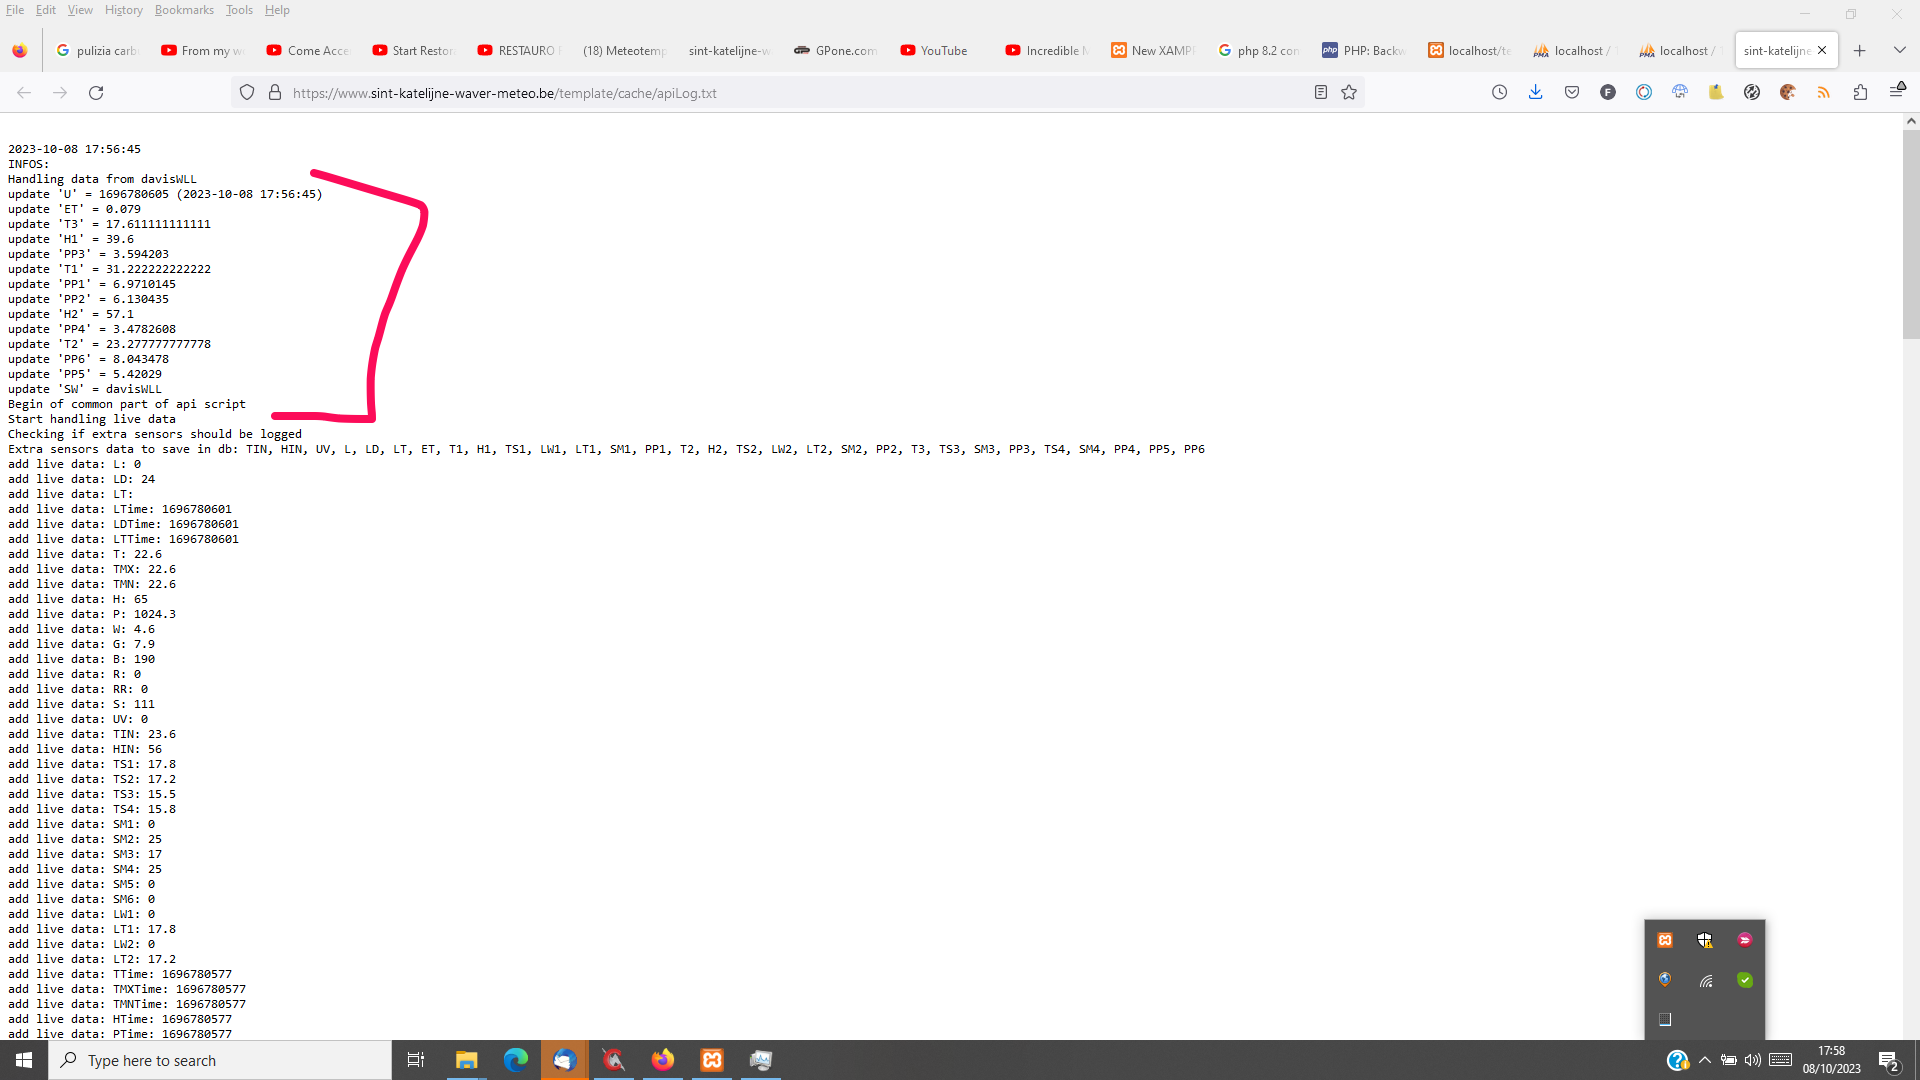1920x1080 pixels.
Task: Go forward one page
Action: coord(60,93)
